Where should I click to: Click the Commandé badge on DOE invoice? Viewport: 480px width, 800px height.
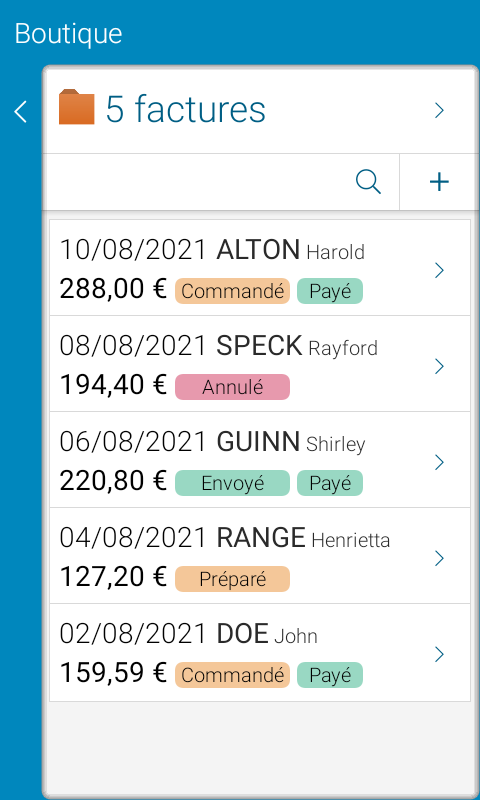[233, 675]
